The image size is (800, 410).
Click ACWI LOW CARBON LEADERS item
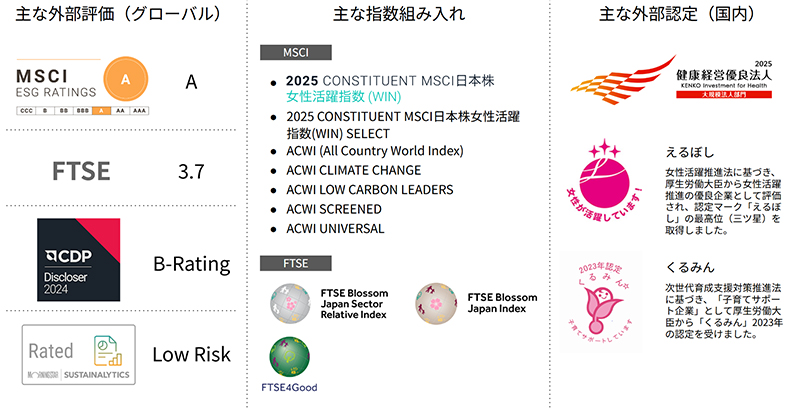click(370, 190)
